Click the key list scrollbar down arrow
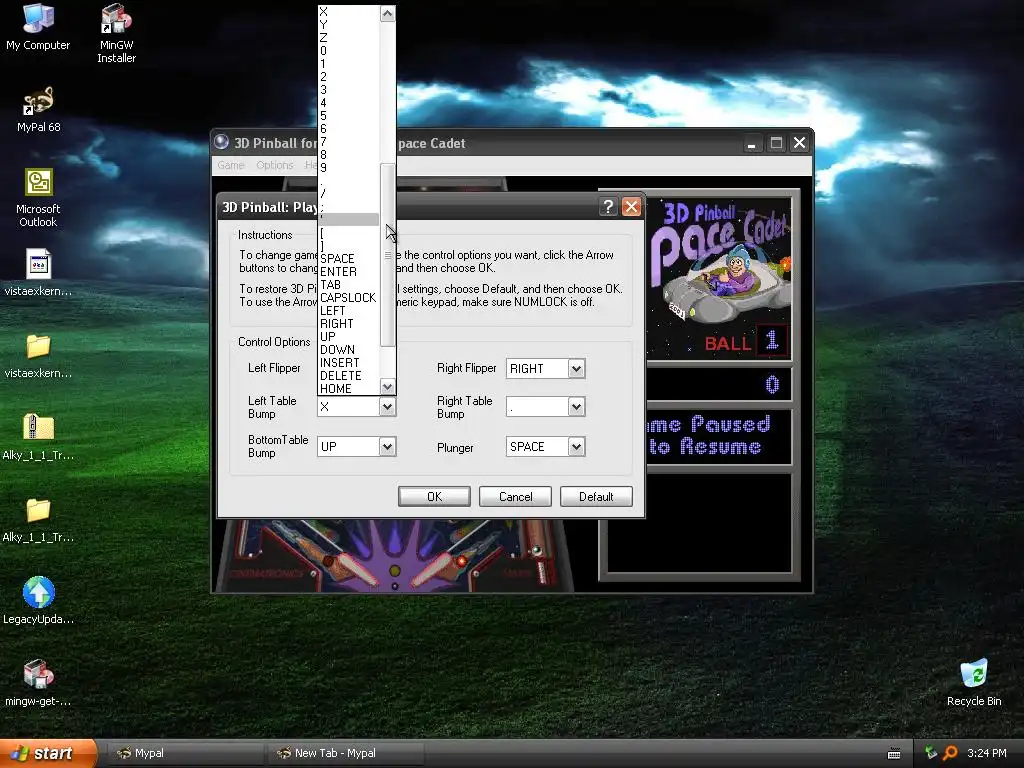 tap(387, 387)
